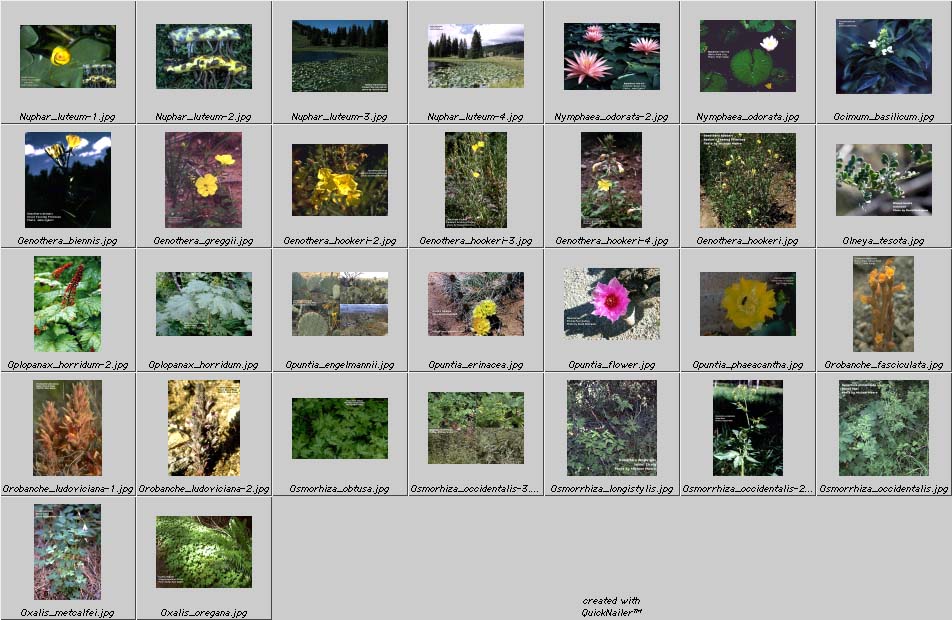Click the Orobanche_fasciculata.jpg thumbnail

click(883, 304)
